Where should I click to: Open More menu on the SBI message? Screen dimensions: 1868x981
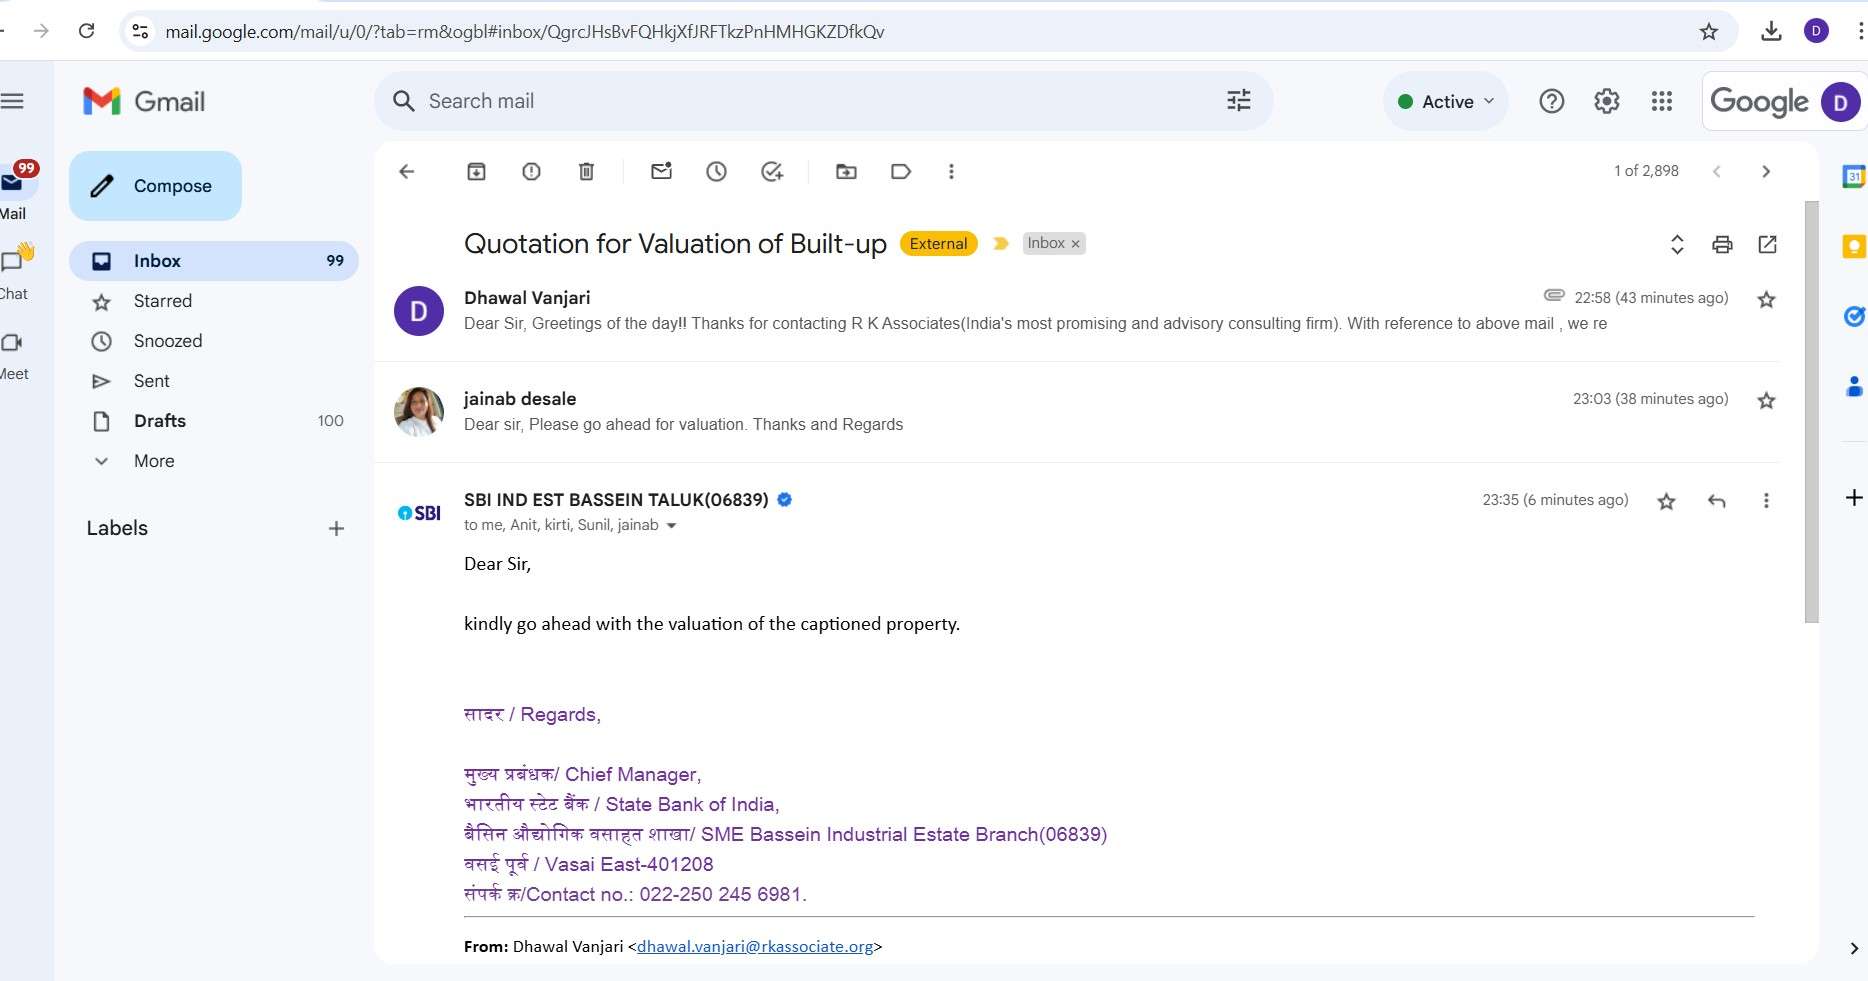(1766, 501)
